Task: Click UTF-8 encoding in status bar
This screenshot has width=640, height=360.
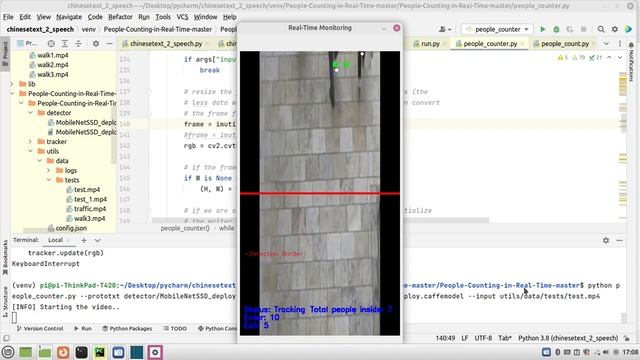Action: [483, 338]
